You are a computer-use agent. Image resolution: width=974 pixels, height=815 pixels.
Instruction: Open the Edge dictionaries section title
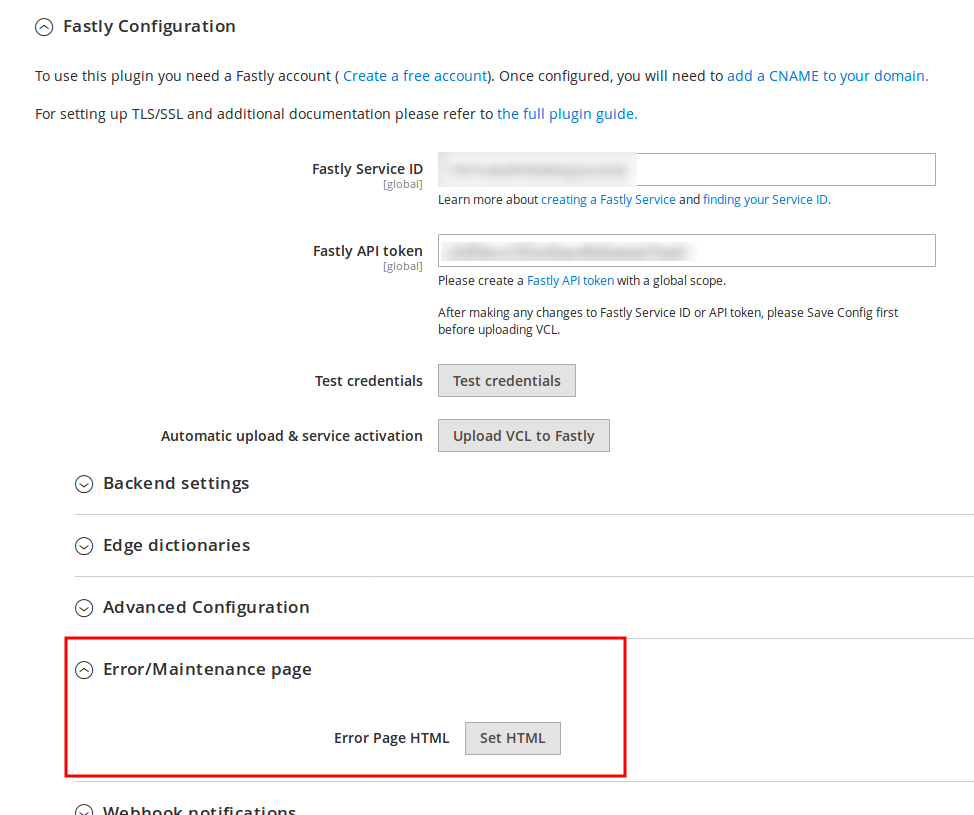[176, 546]
